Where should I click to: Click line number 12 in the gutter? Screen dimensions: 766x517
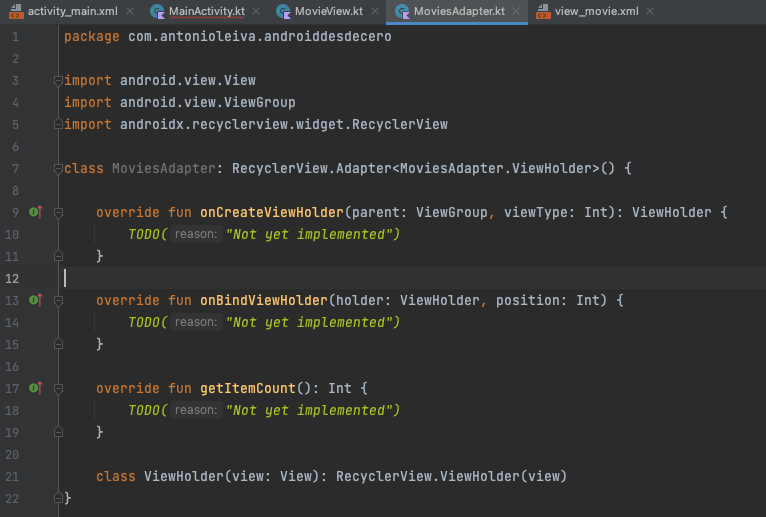point(12,279)
